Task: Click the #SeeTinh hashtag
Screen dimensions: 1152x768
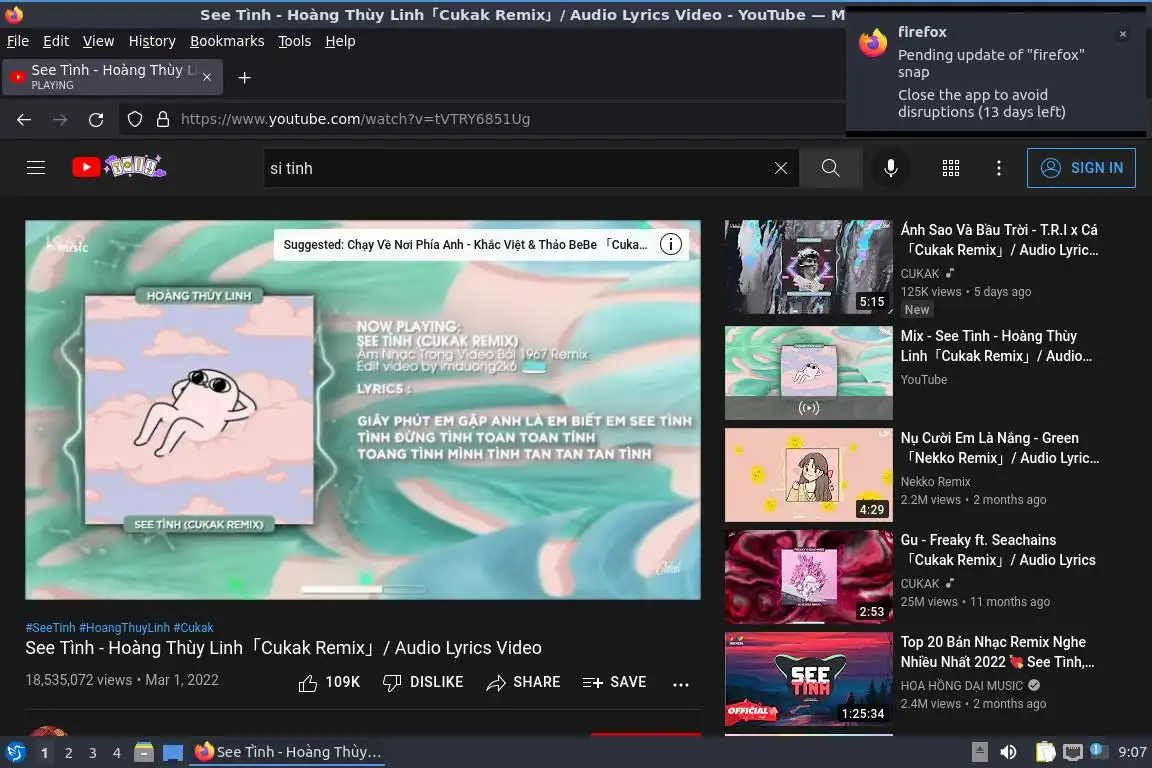Action: click(x=51, y=628)
